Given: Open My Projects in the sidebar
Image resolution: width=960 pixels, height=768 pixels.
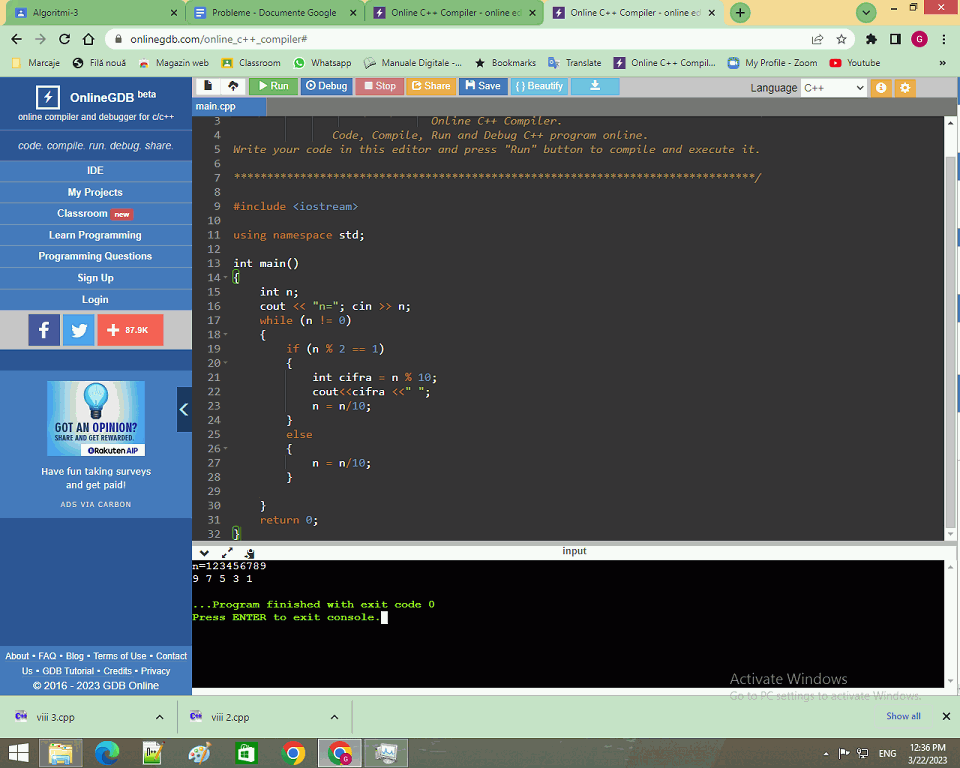Looking at the screenshot, I should [95, 192].
